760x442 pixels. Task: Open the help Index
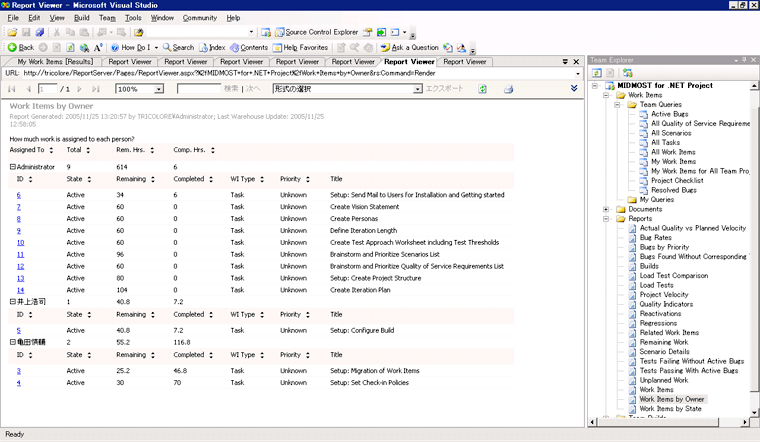(212, 47)
